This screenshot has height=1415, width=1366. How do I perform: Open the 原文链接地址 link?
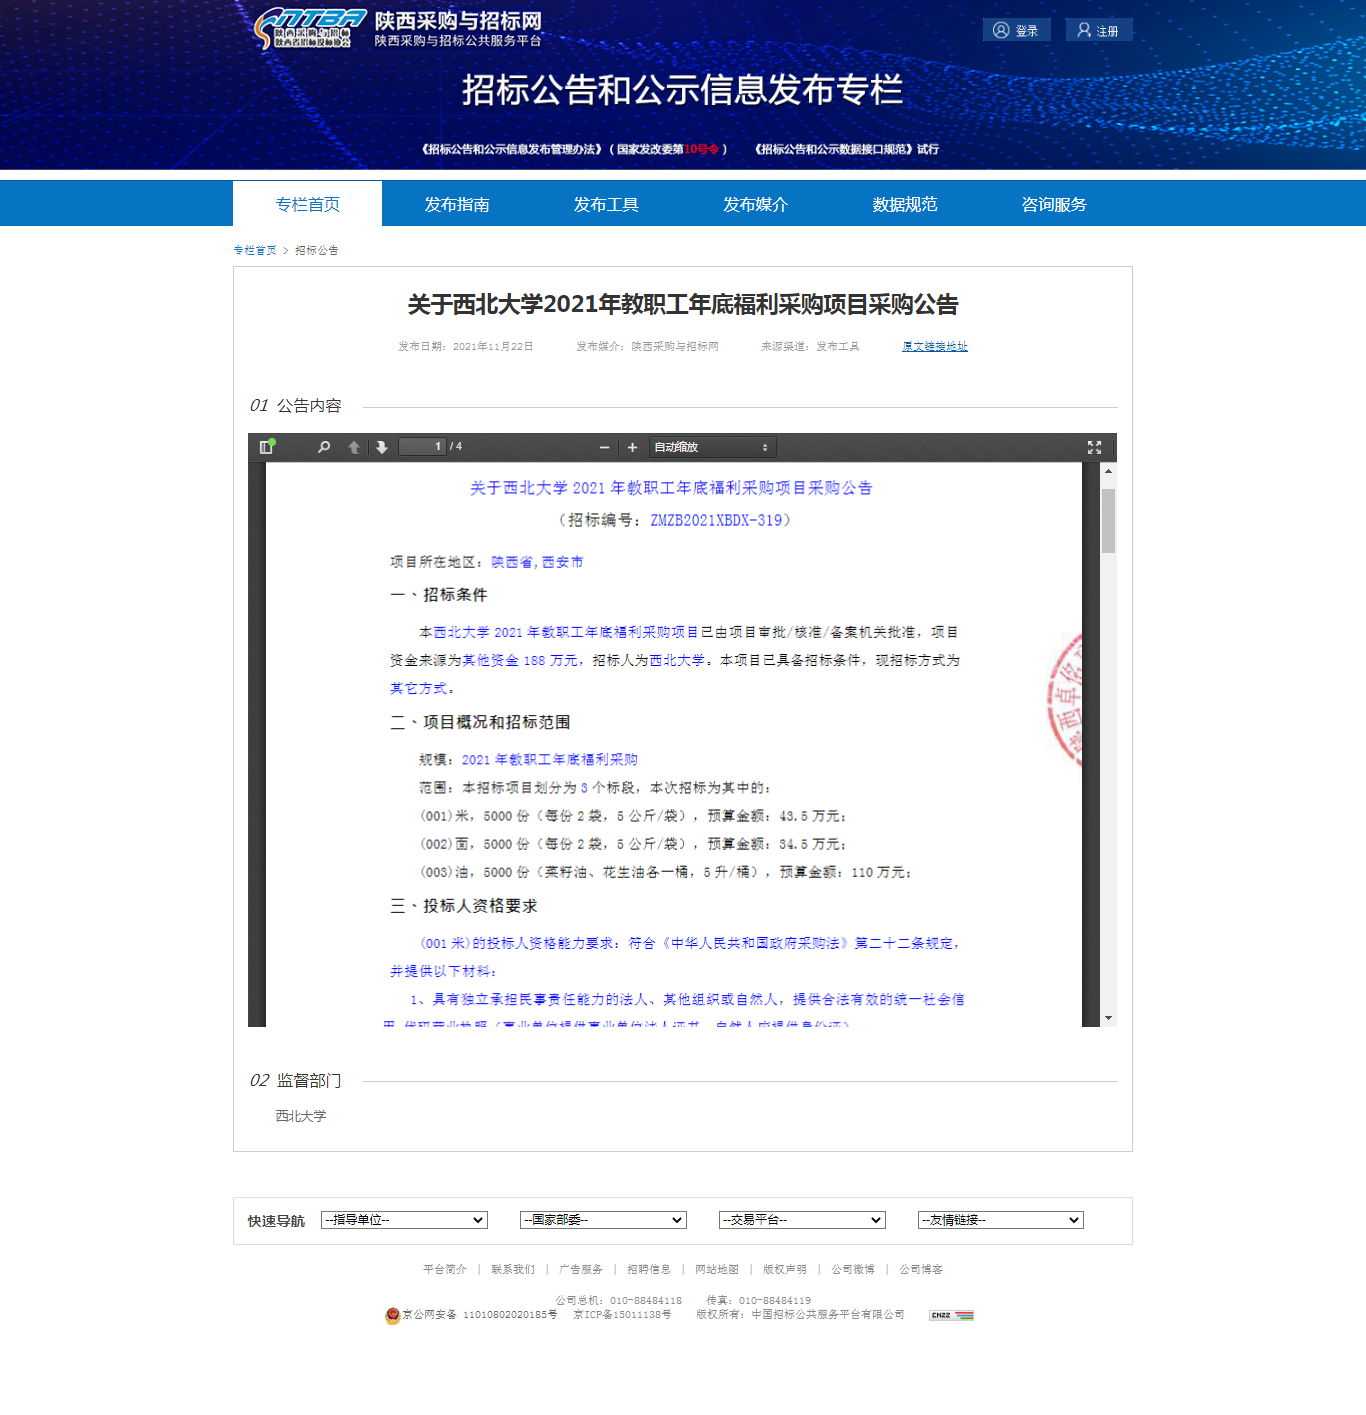click(934, 346)
